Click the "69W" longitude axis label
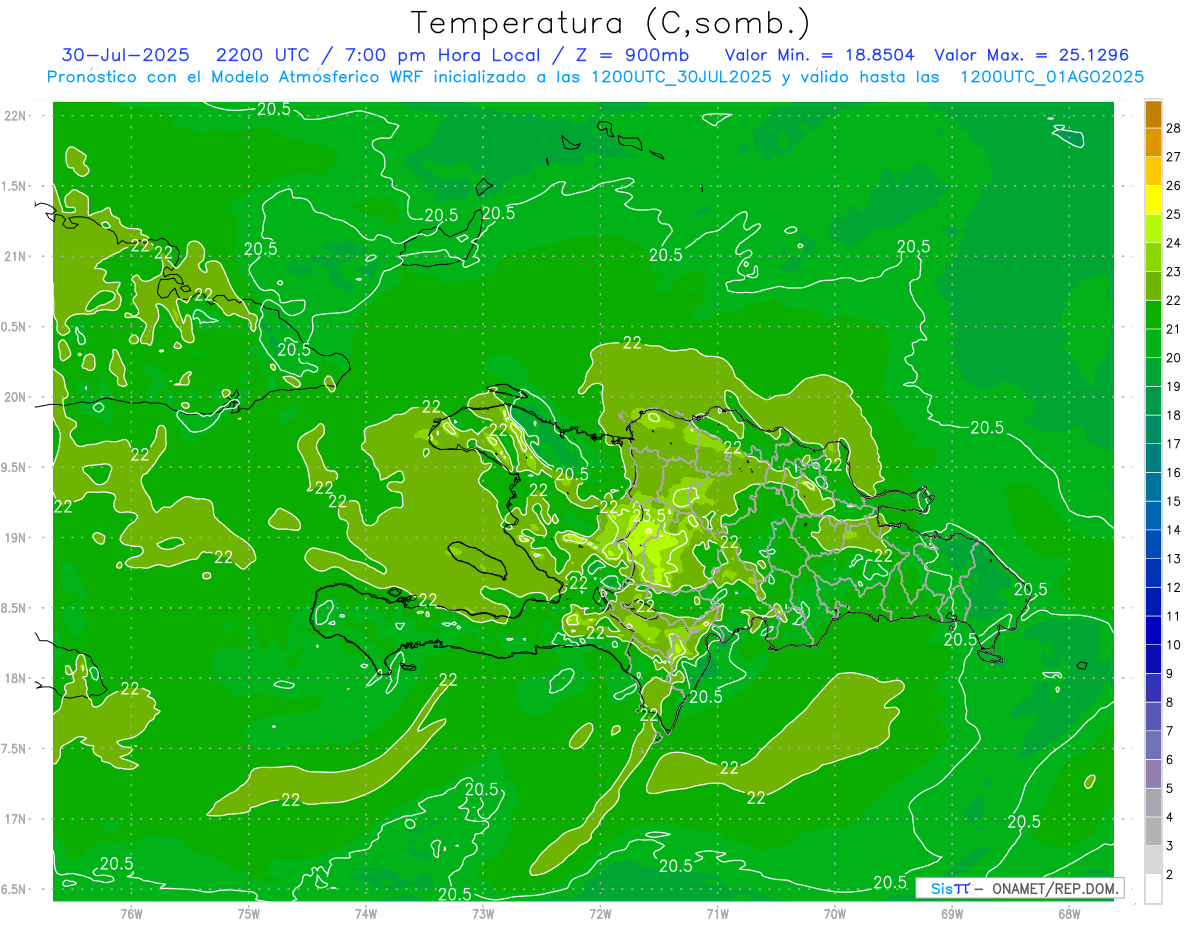Viewport: 1200px width, 927px height. click(952, 914)
